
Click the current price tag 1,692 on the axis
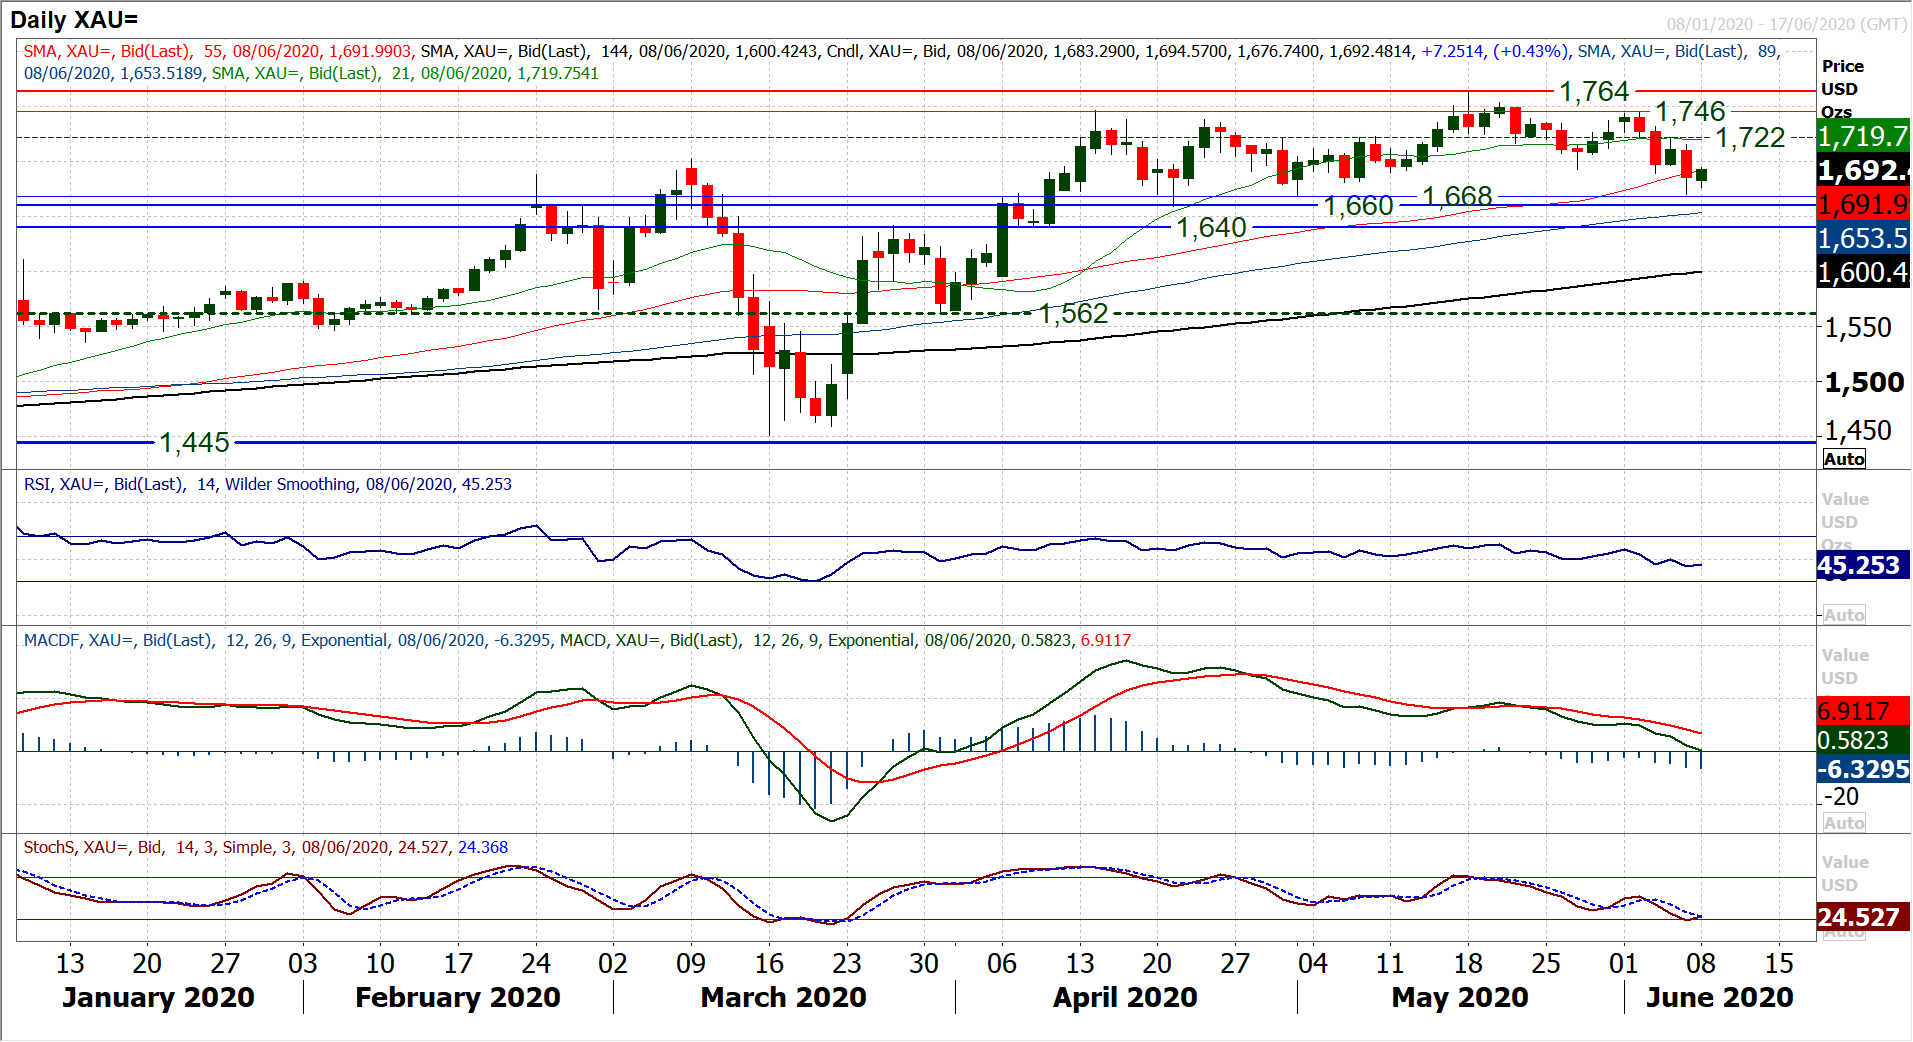click(x=1862, y=171)
